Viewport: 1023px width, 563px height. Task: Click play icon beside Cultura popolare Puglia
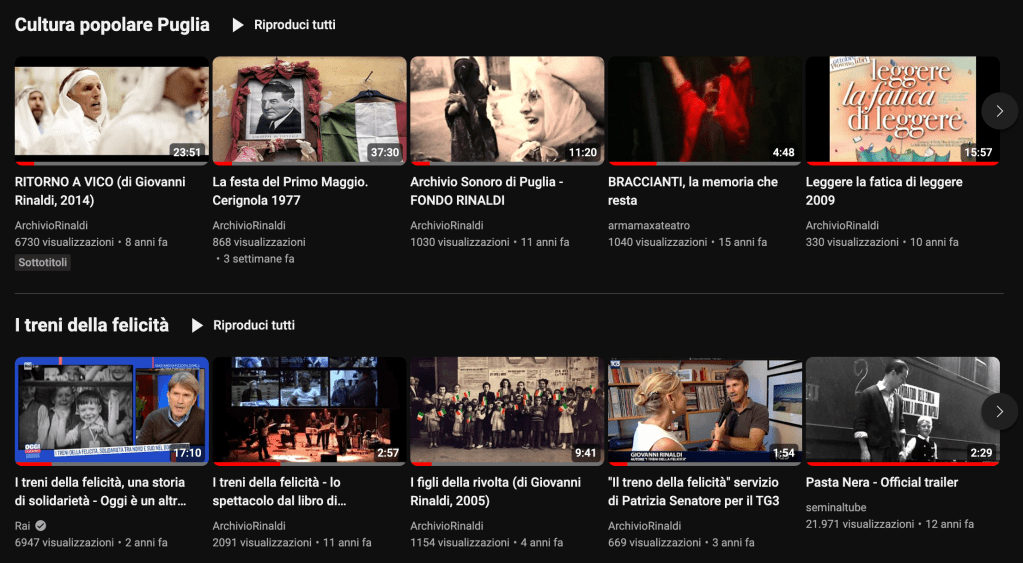[x=238, y=25]
